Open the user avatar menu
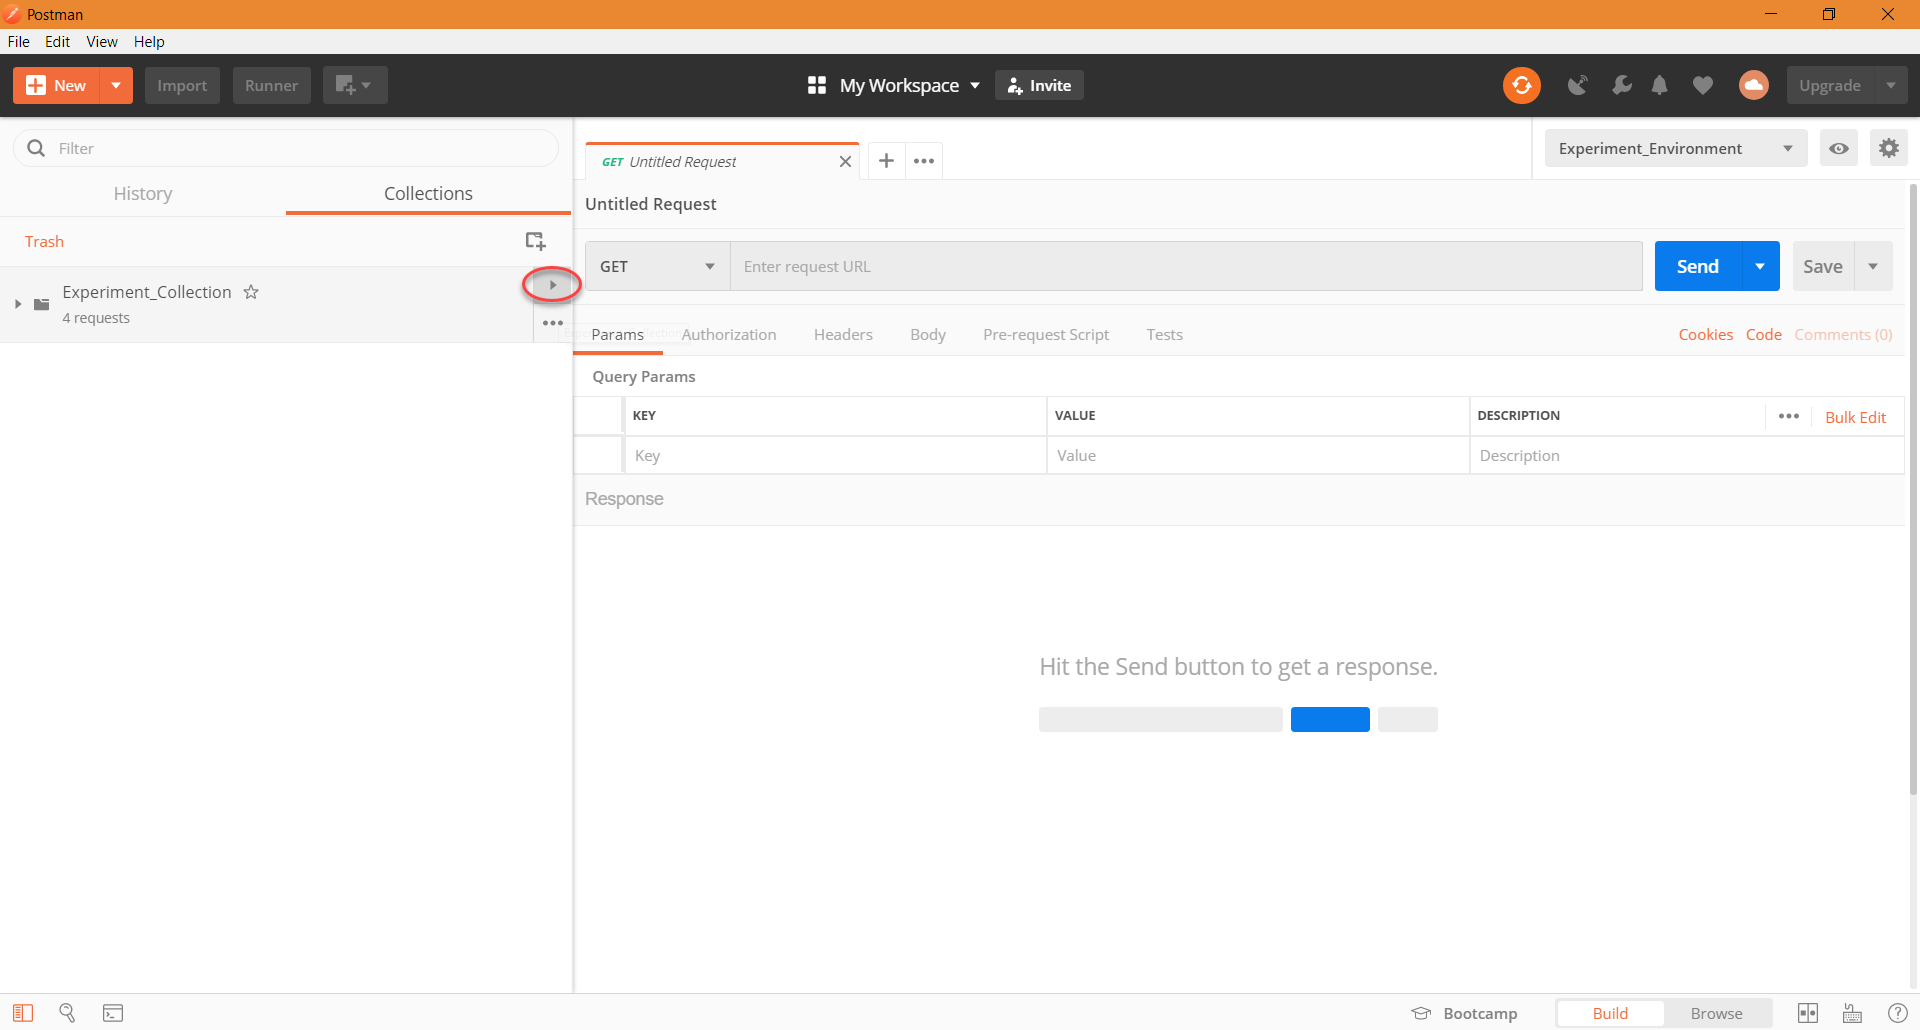The width and height of the screenshot is (1920, 1030). [x=1753, y=85]
